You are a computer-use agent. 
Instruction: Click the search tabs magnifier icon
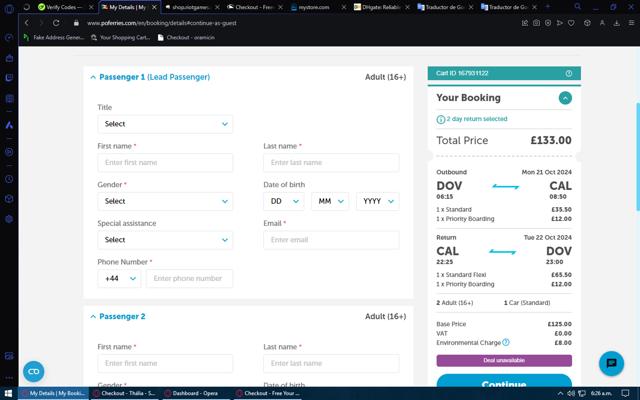578,7
